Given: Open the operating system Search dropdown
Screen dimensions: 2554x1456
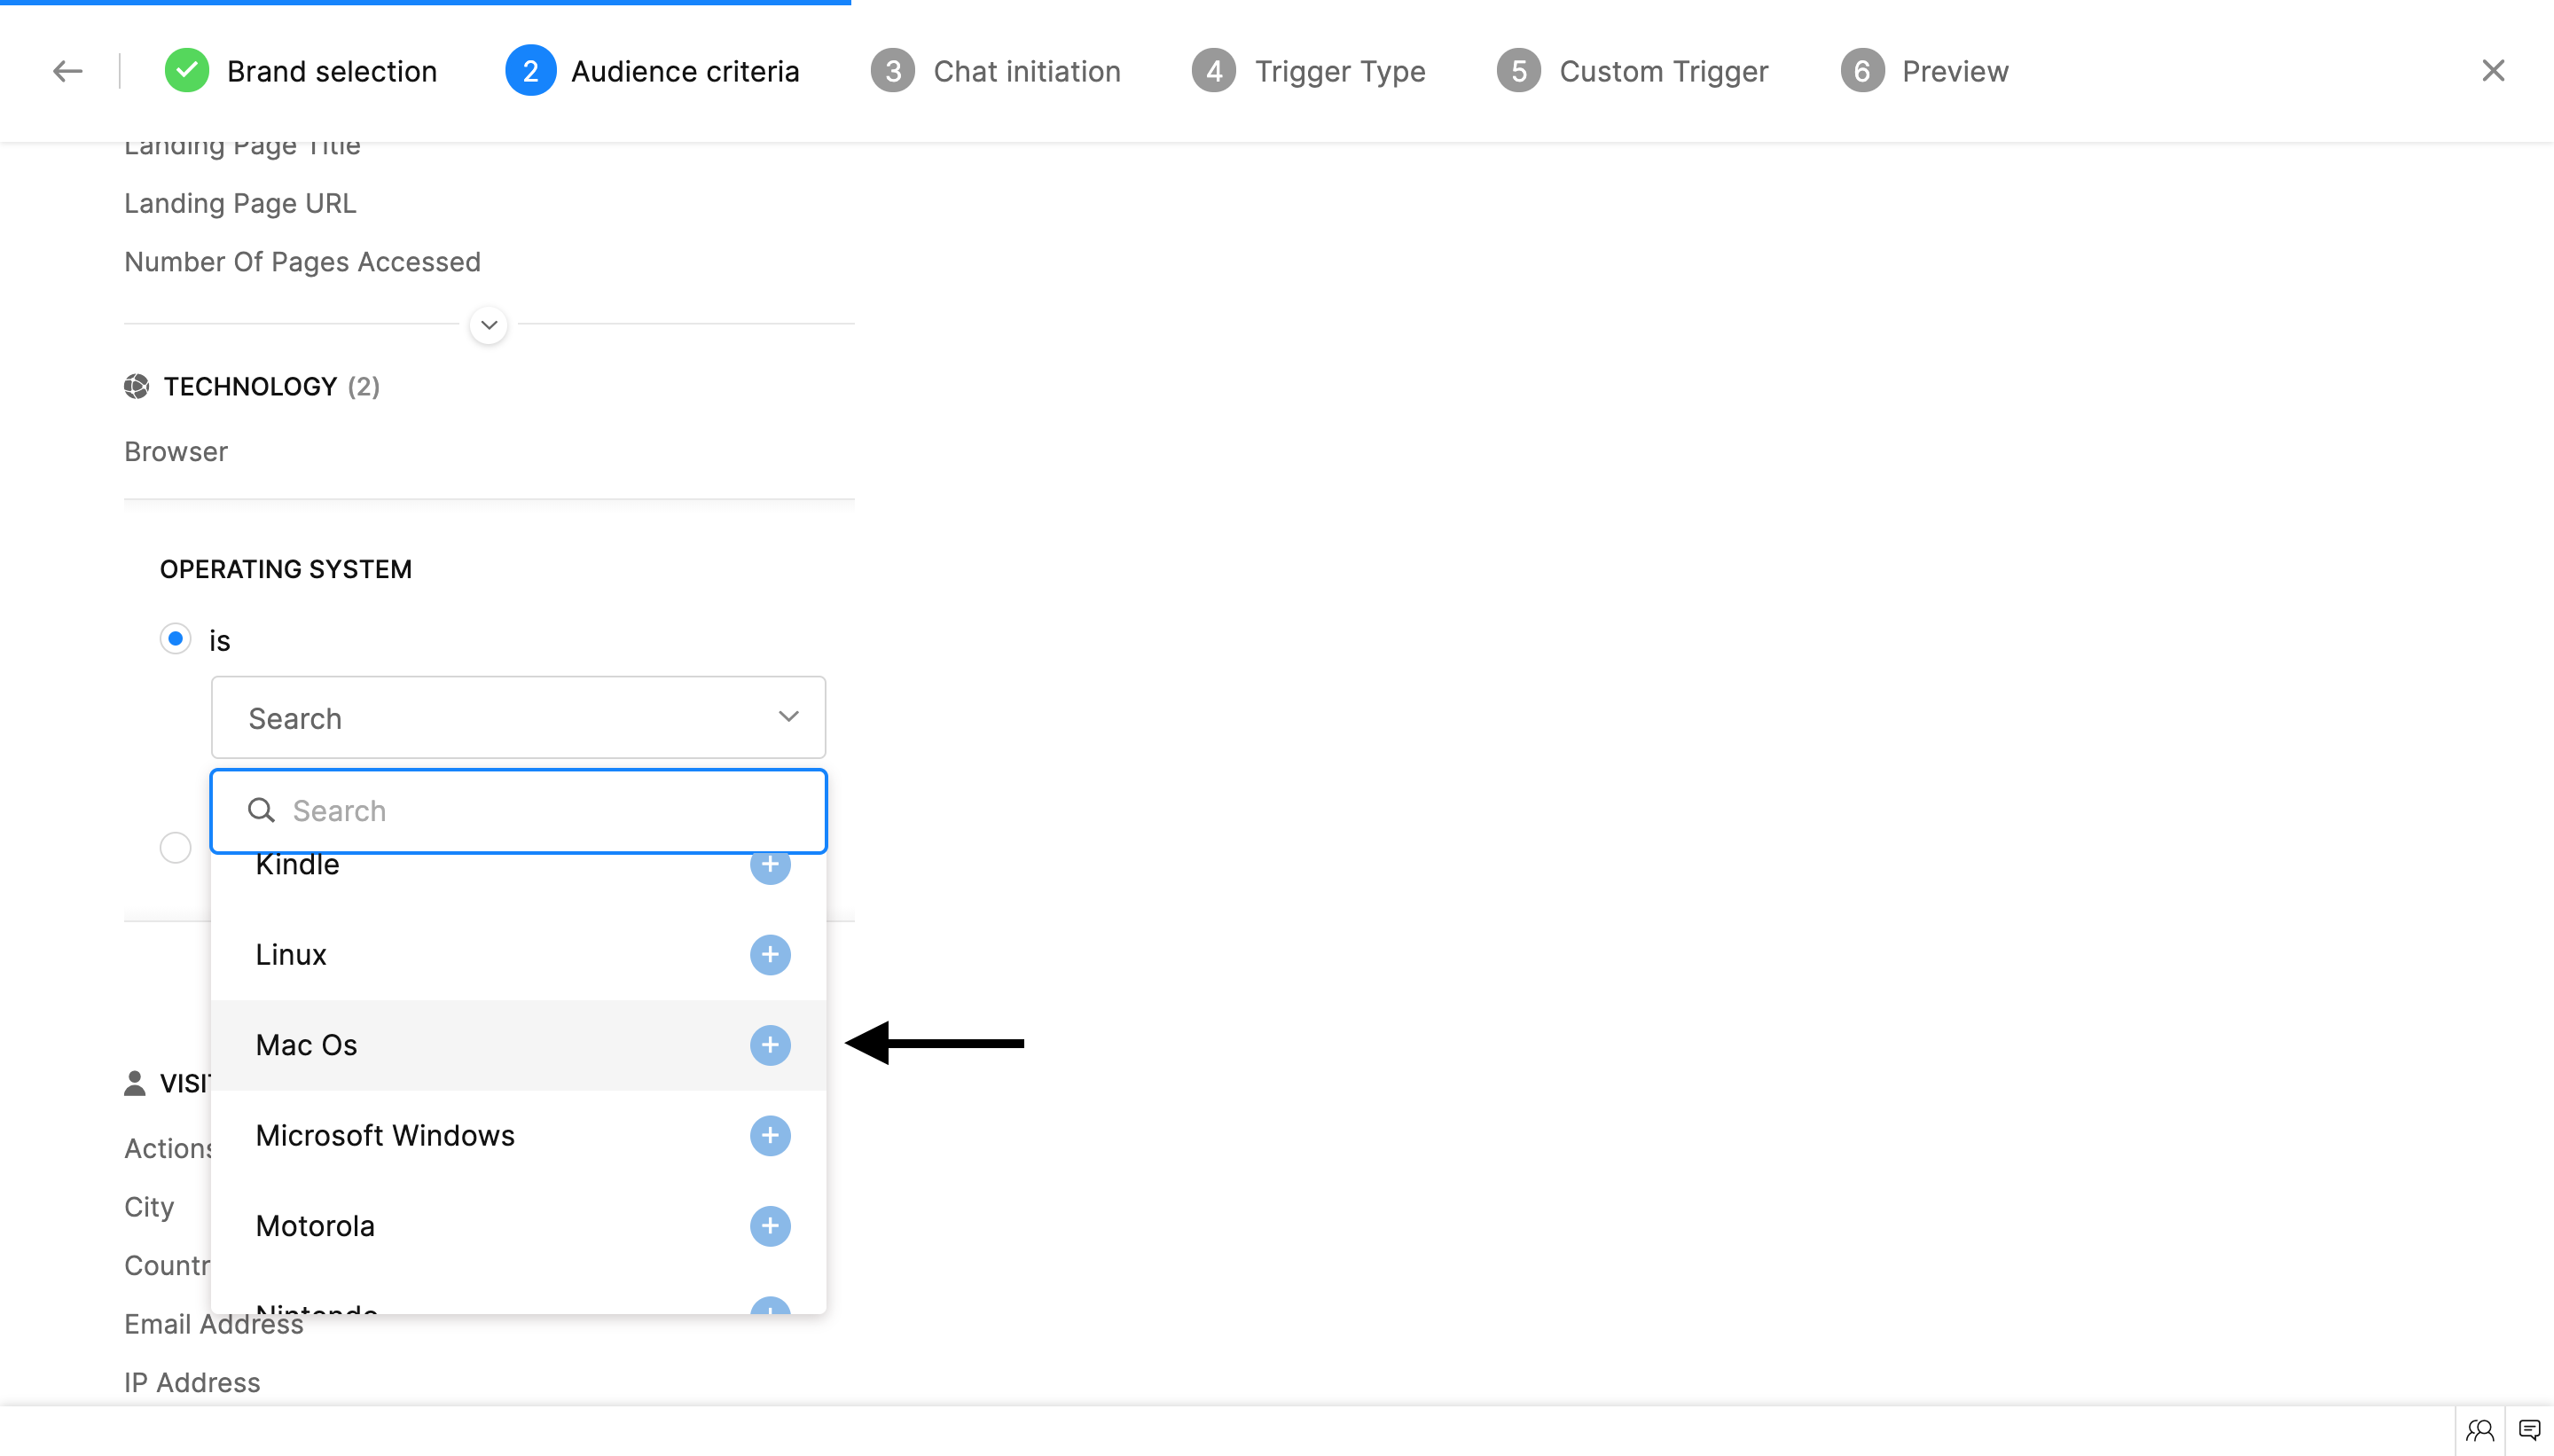Looking at the screenshot, I should 518,717.
